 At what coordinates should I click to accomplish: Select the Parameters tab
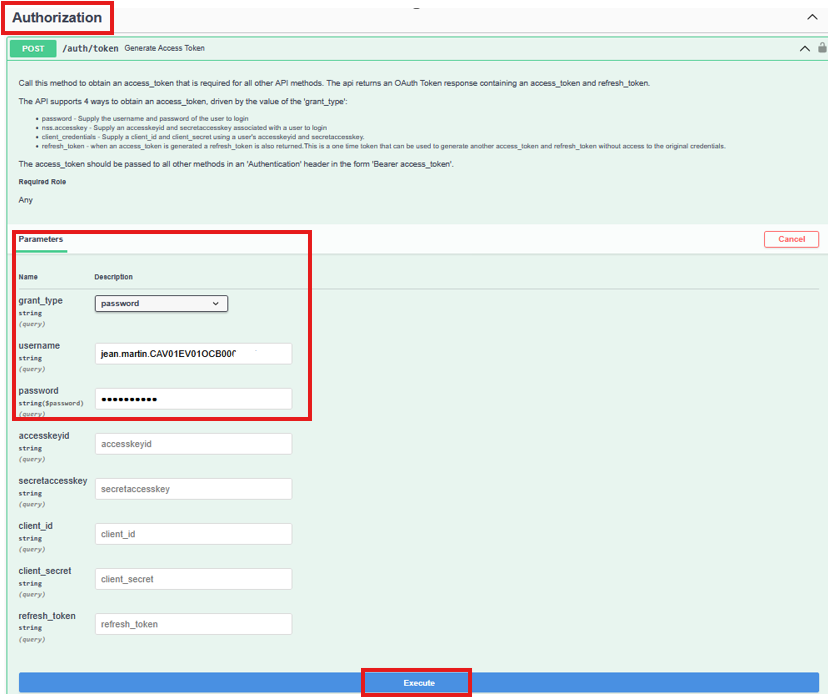coord(41,240)
